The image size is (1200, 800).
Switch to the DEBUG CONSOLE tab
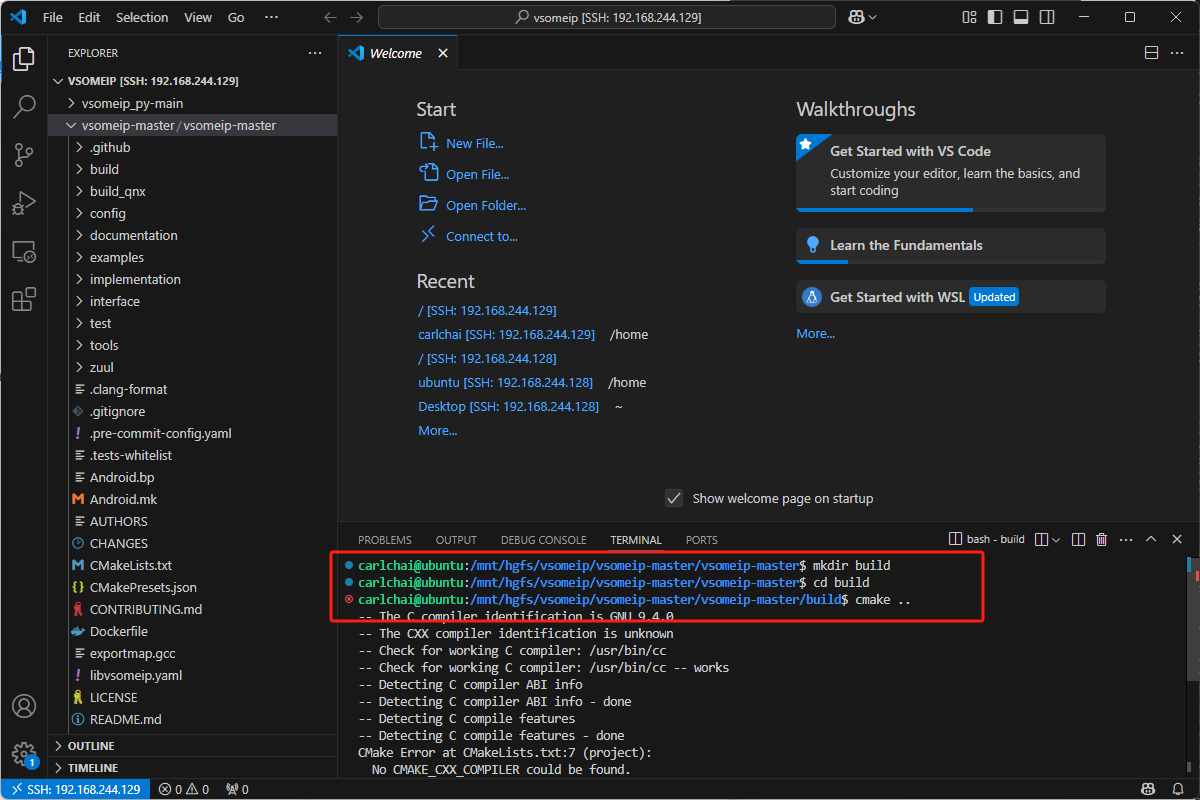tap(543, 540)
